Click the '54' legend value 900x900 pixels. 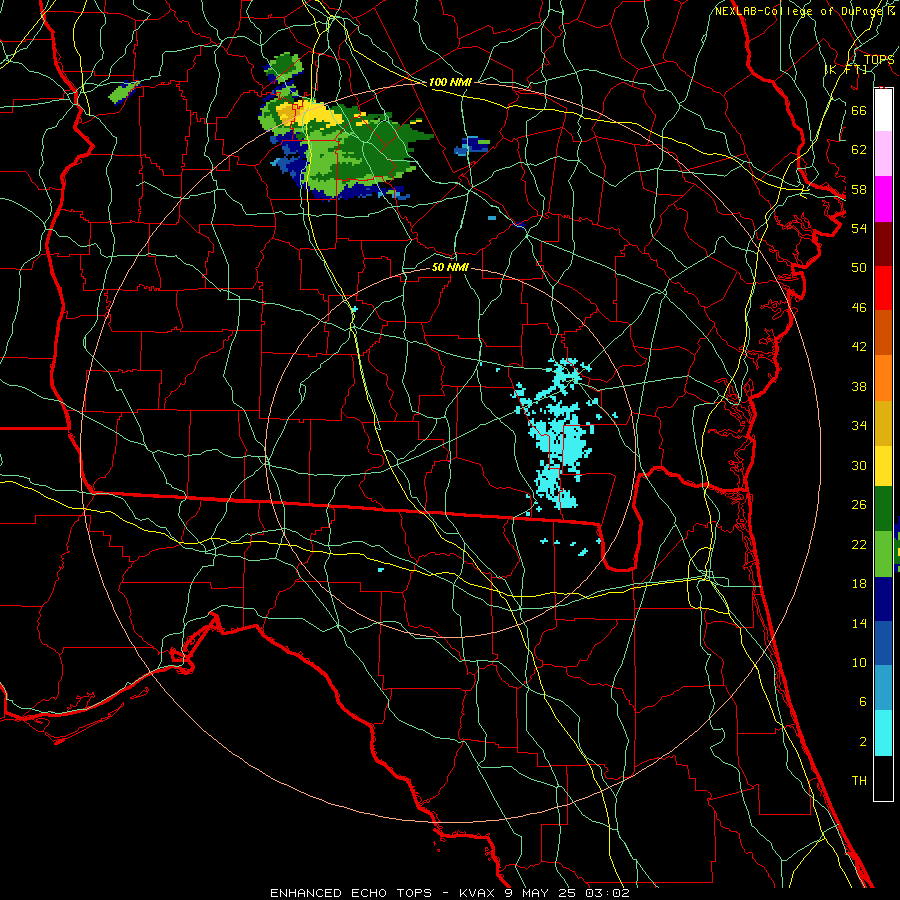point(859,228)
